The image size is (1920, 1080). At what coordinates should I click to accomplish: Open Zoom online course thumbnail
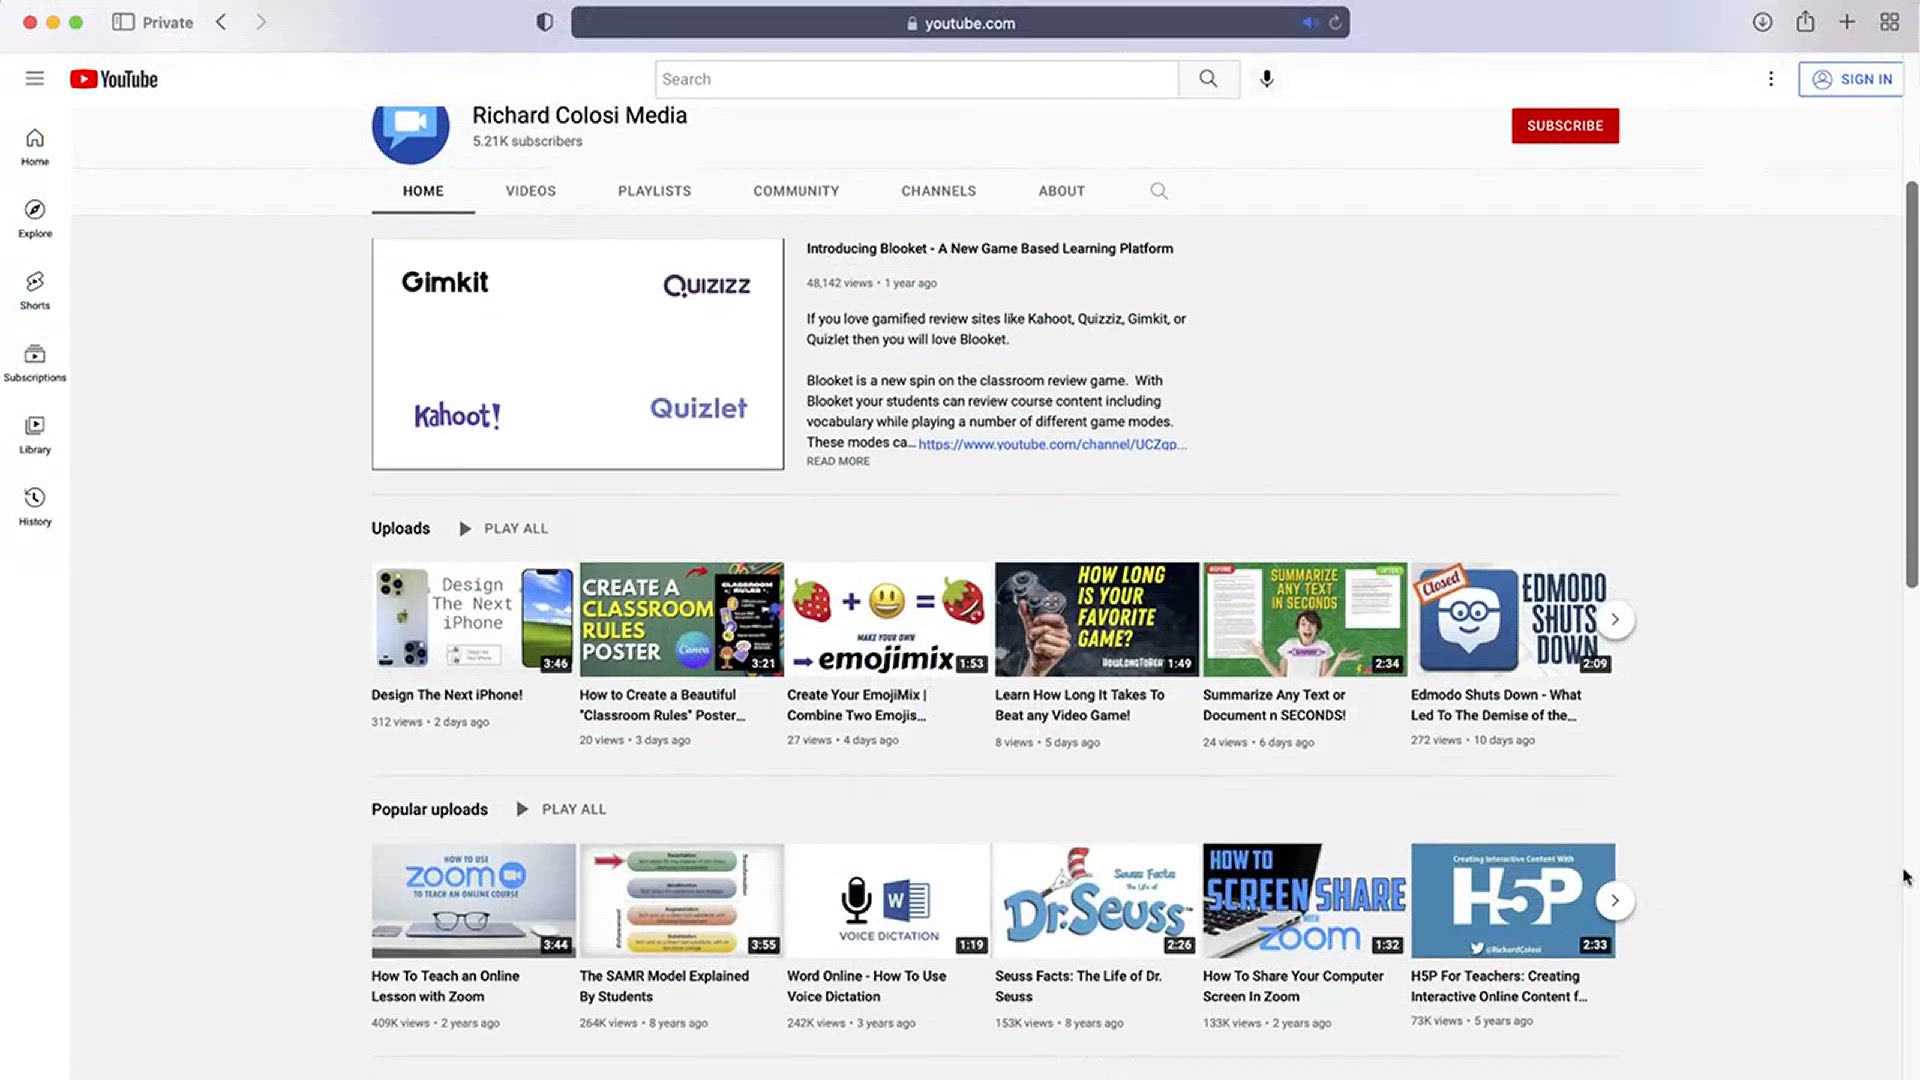tap(473, 901)
